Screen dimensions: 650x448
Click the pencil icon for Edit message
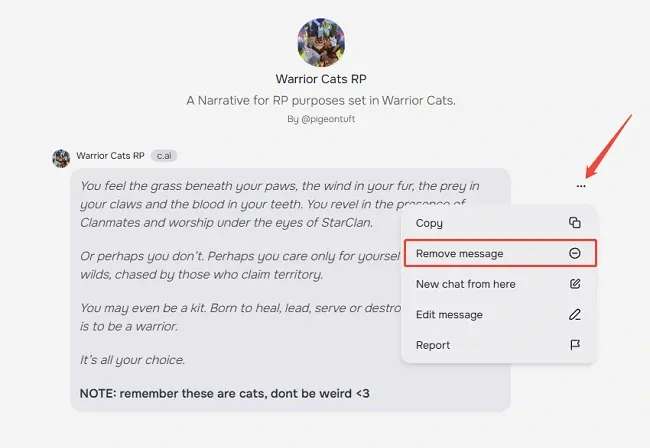coord(574,315)
